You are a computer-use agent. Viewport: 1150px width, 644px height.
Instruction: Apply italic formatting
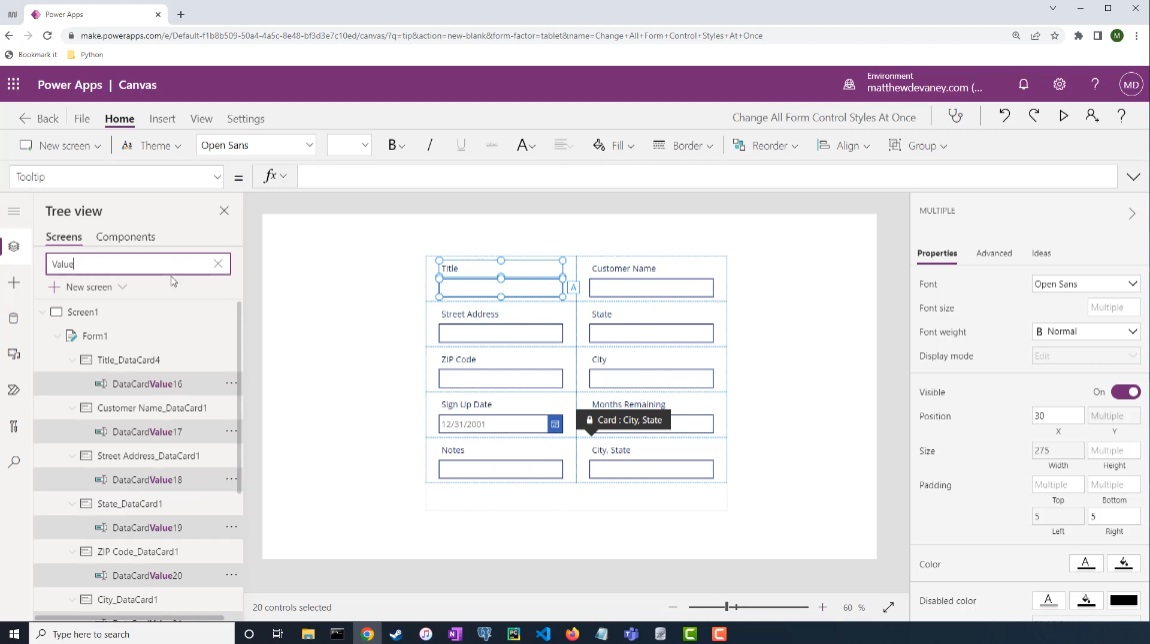(430, 145)
